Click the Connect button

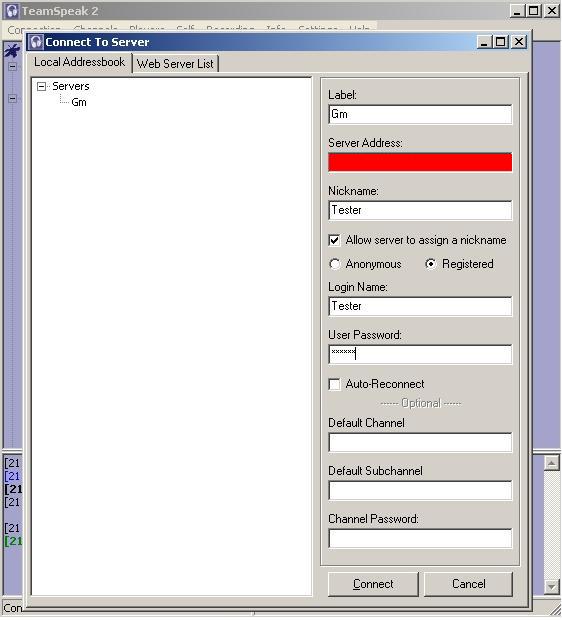click(373, 584)
